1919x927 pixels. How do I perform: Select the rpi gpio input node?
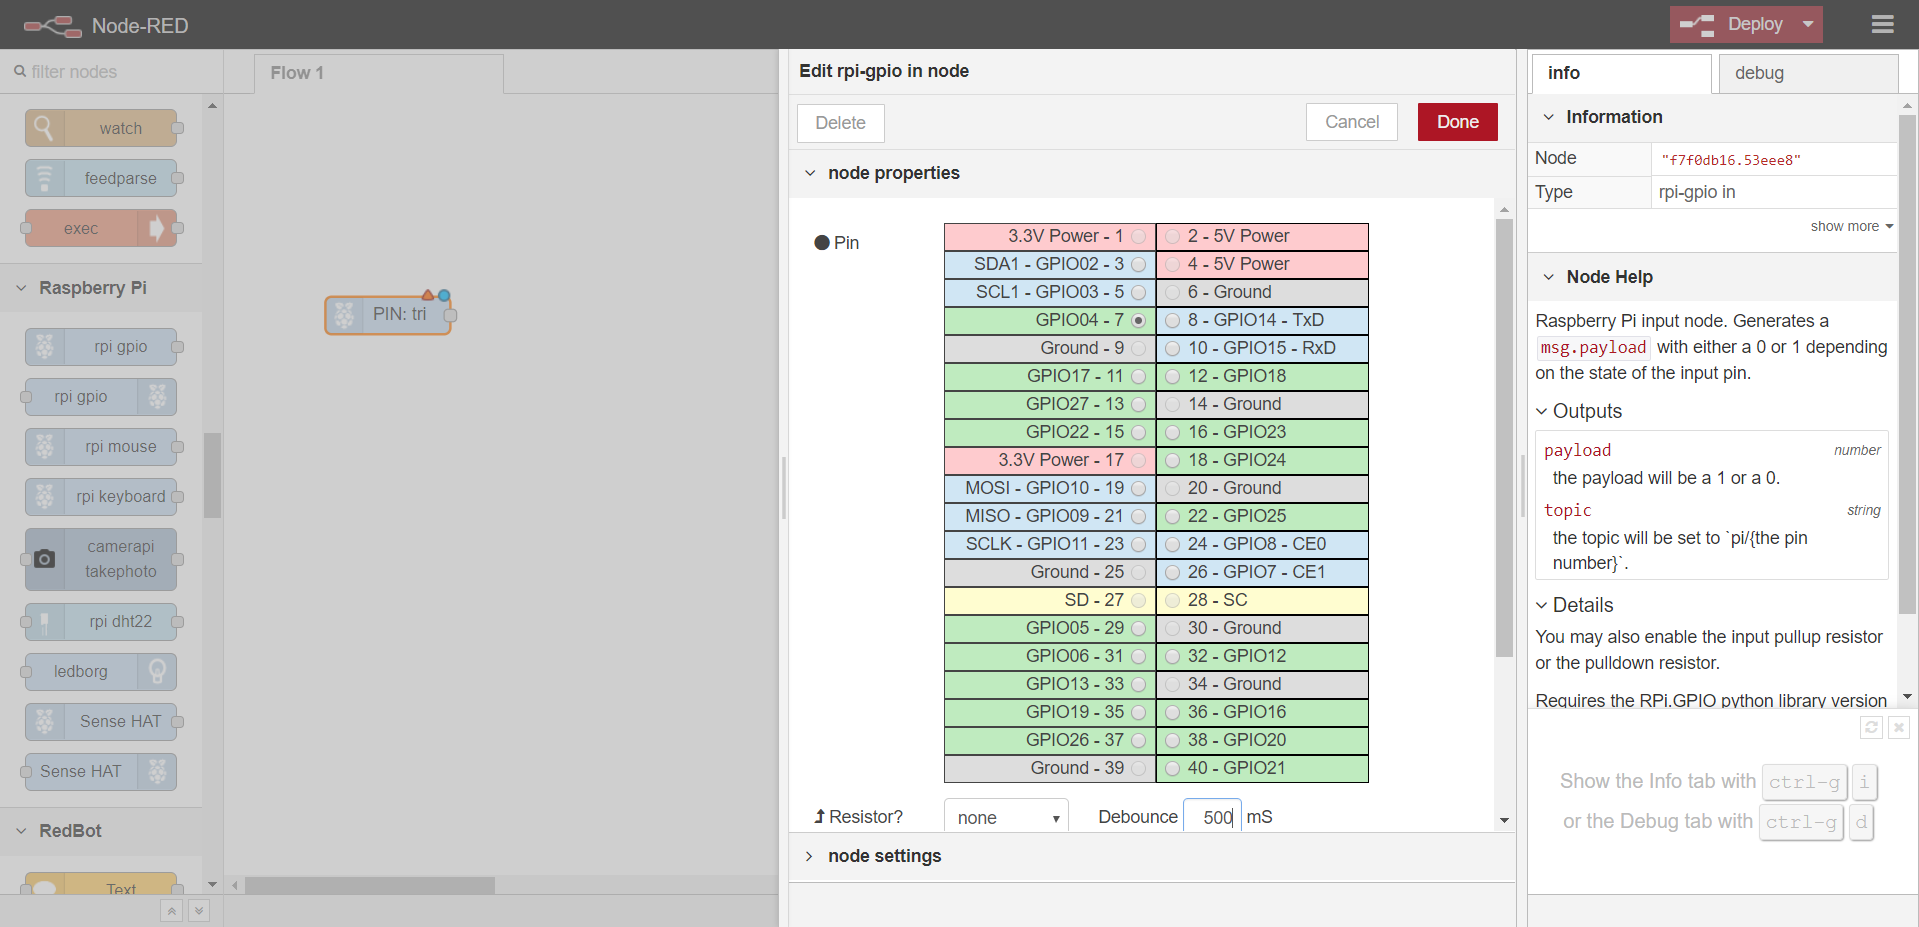click(101, 347)
